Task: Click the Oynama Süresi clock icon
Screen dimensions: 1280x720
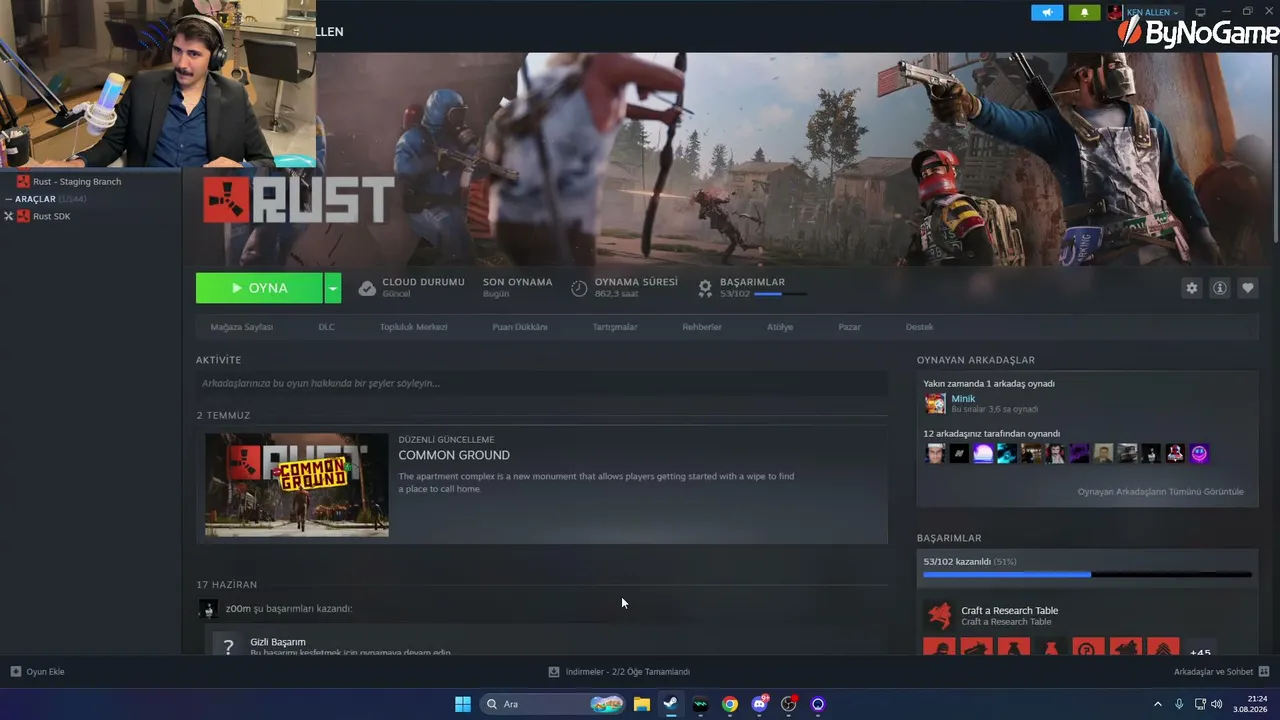Action: 579,288
